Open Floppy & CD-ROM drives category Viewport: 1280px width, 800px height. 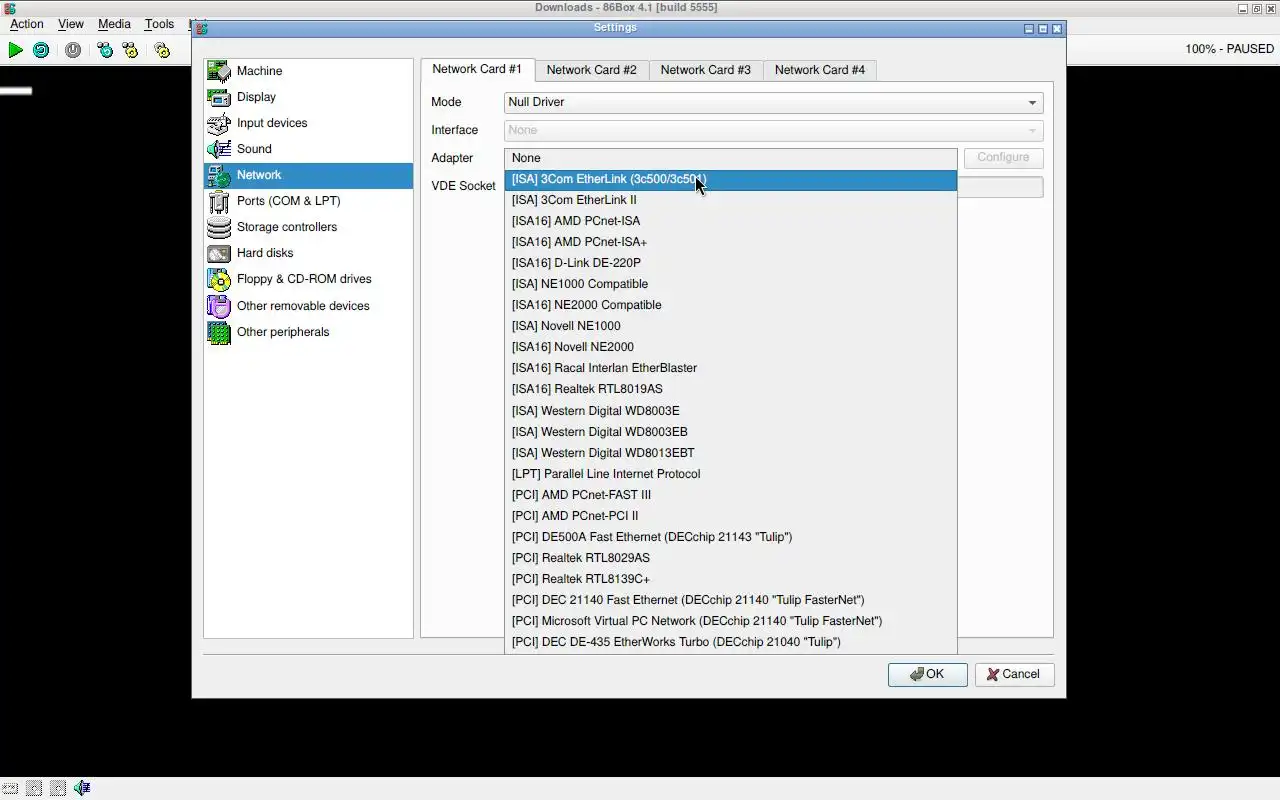coord(308,279)
